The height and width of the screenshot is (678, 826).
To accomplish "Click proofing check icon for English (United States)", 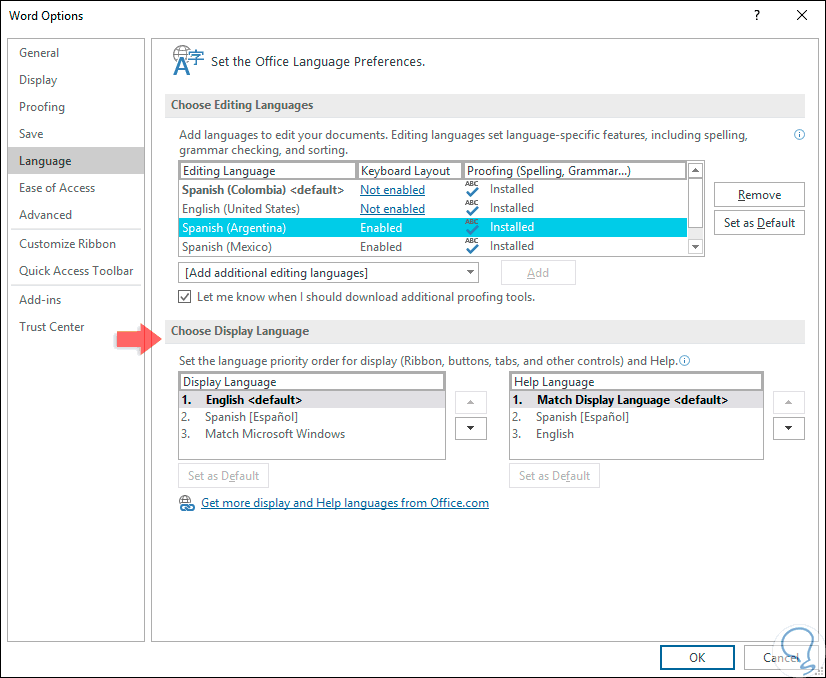I will (x=472, y=208).
